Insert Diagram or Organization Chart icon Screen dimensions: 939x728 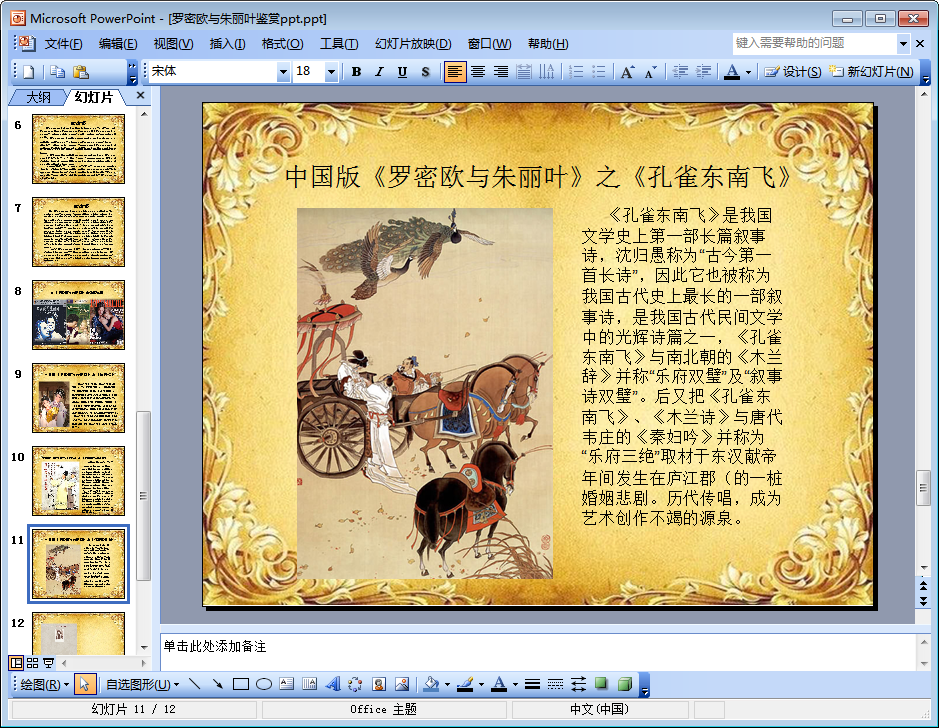pos(355,684)
